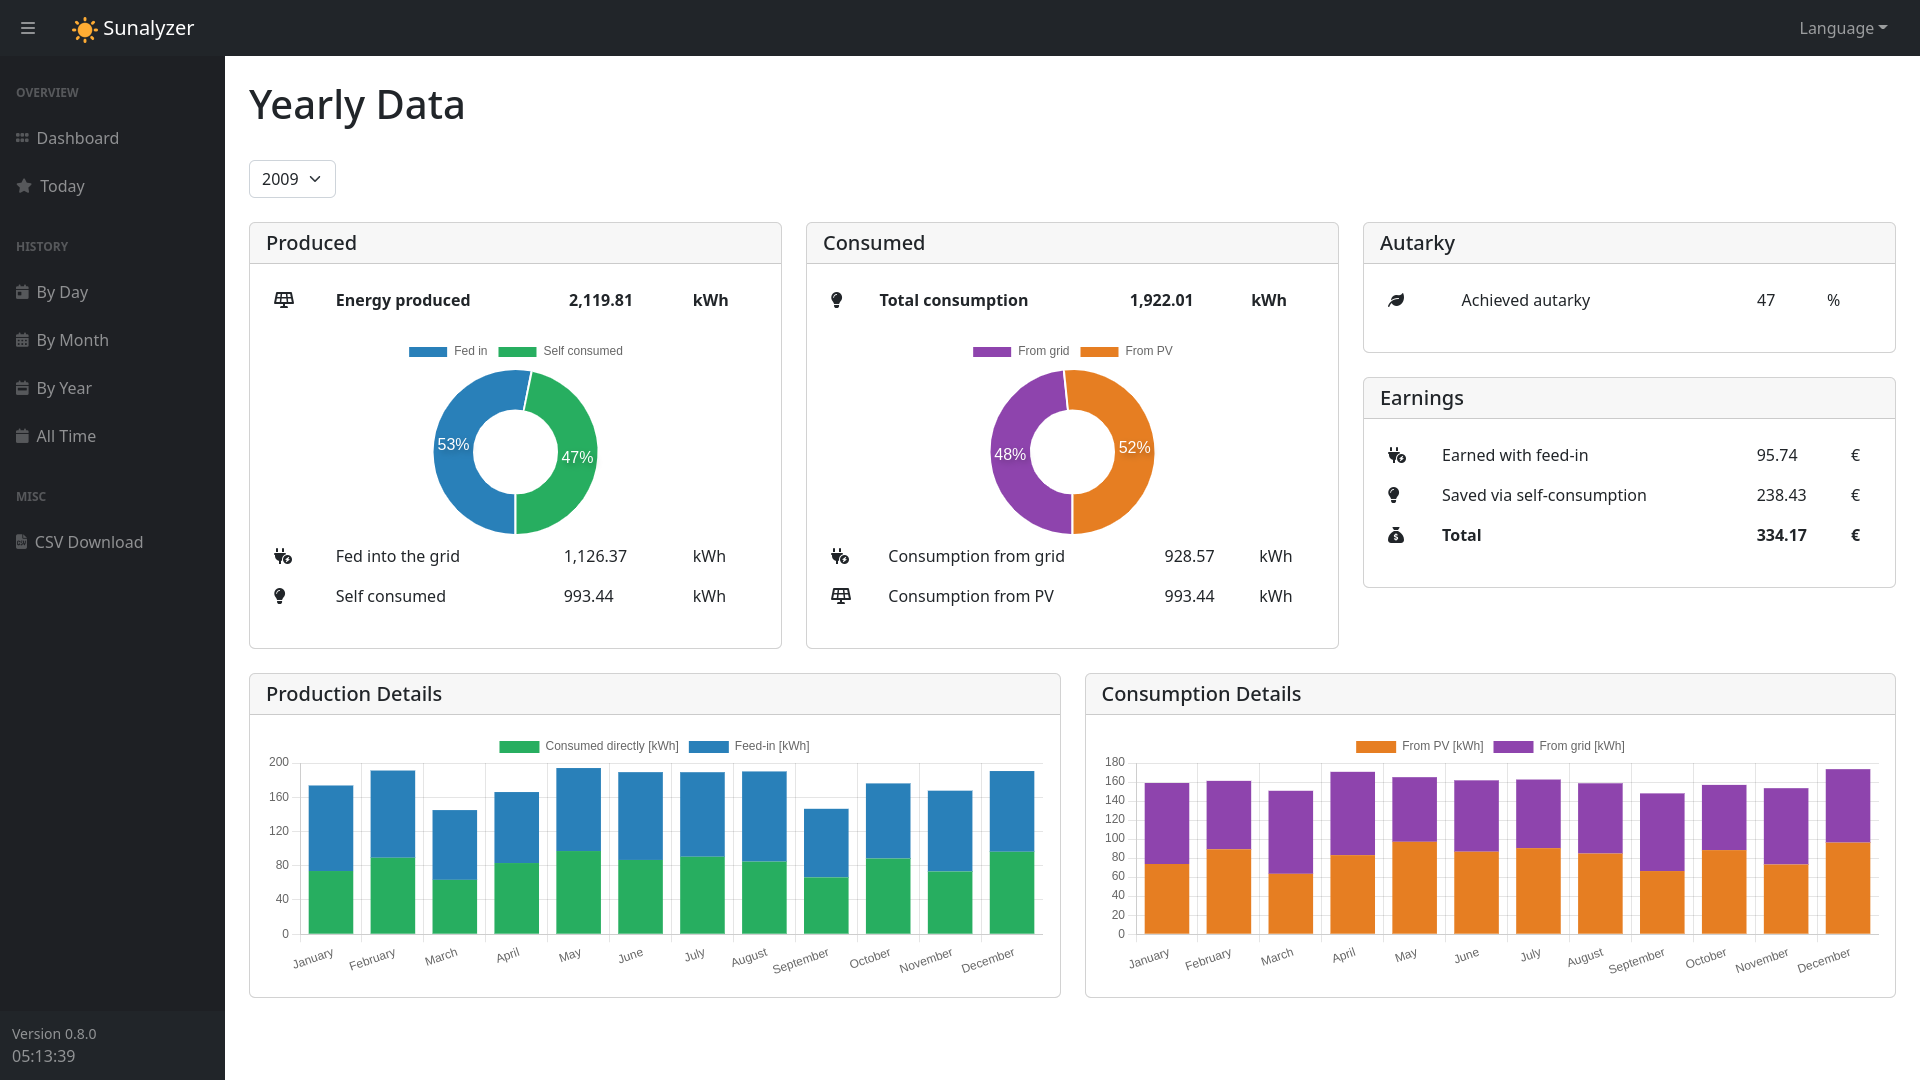Click the hamburger menu icon
1920x1080 pixels.
(28, 28)
